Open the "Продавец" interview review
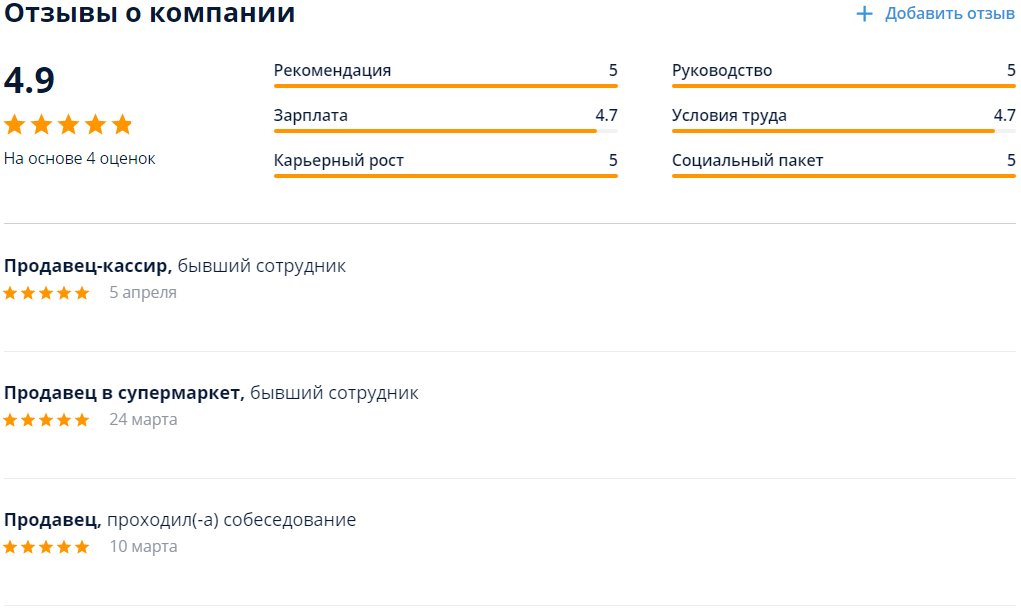Screen dimensions: 1021x611 [52, 520]
